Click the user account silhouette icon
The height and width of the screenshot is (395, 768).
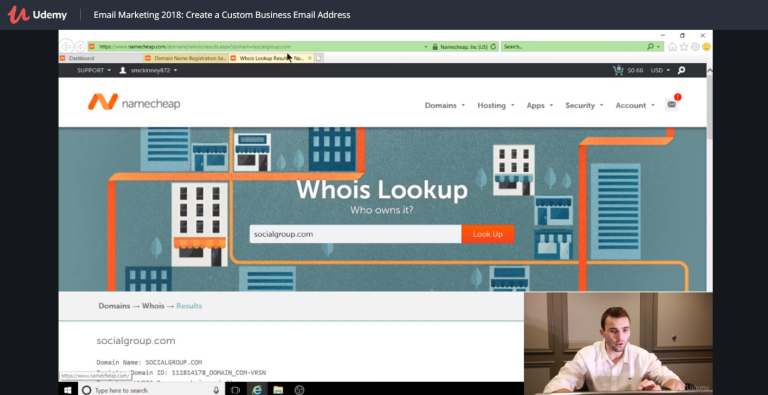(123, 70)
